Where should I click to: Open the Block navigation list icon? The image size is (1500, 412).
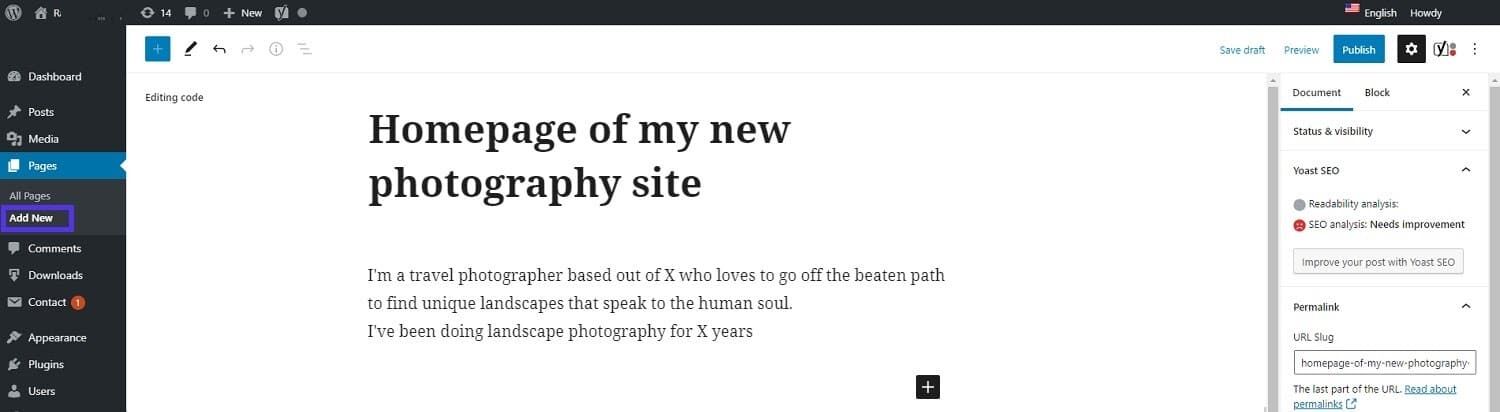305,49
